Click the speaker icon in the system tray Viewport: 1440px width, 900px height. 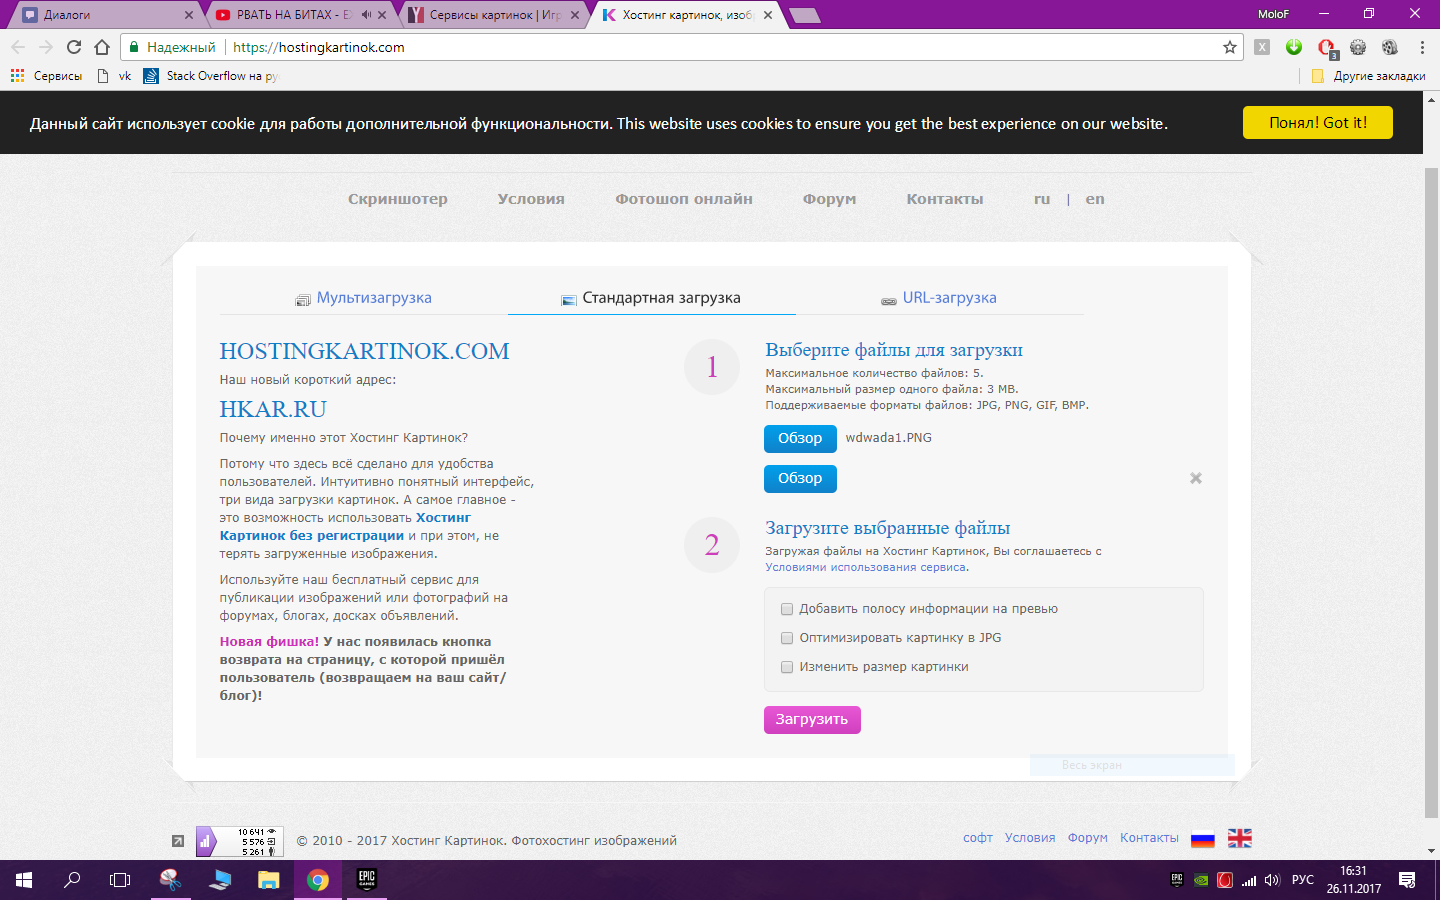coord(1271,879)
